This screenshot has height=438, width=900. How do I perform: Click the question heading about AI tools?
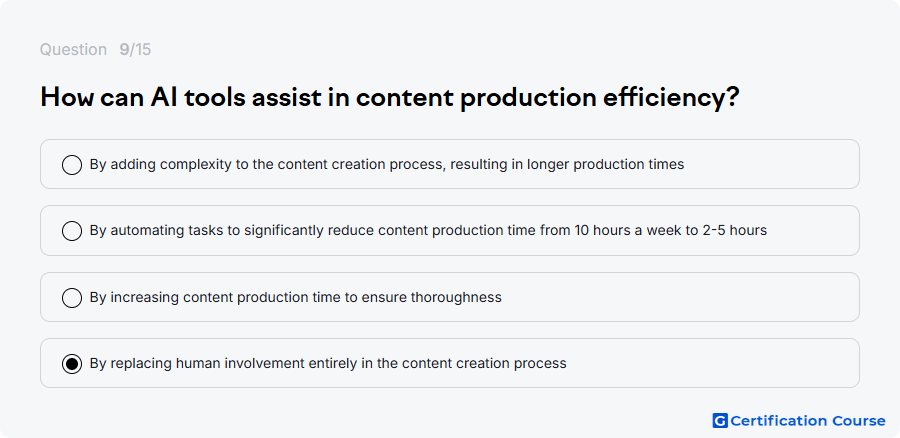point(390,98)
